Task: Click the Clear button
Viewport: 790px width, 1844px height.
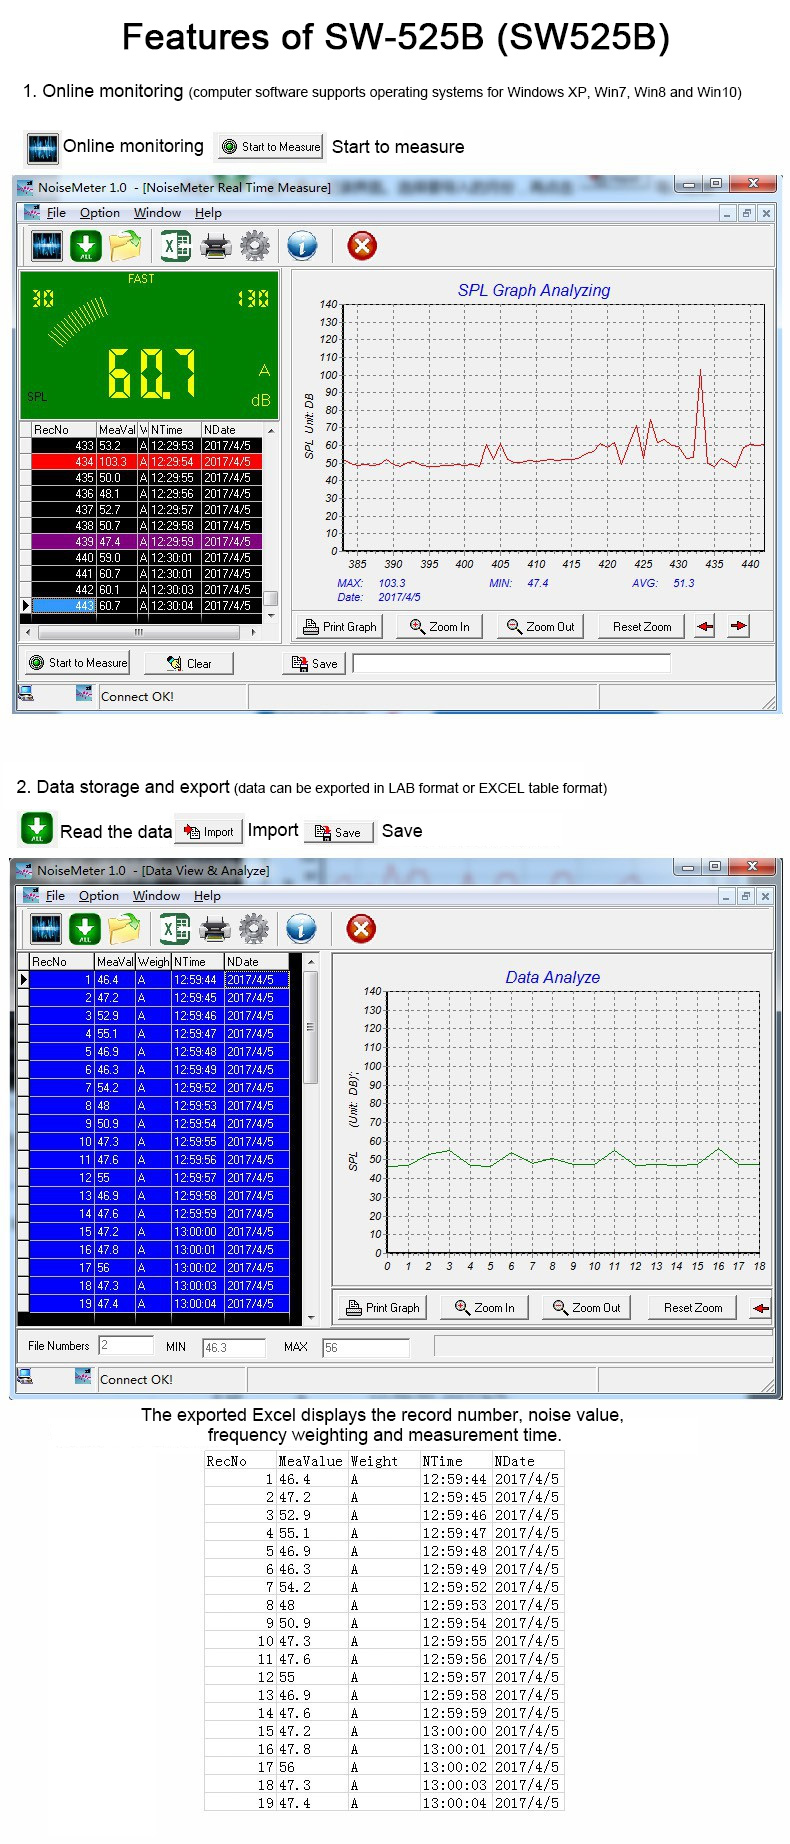Action: [x=189, y=663]
